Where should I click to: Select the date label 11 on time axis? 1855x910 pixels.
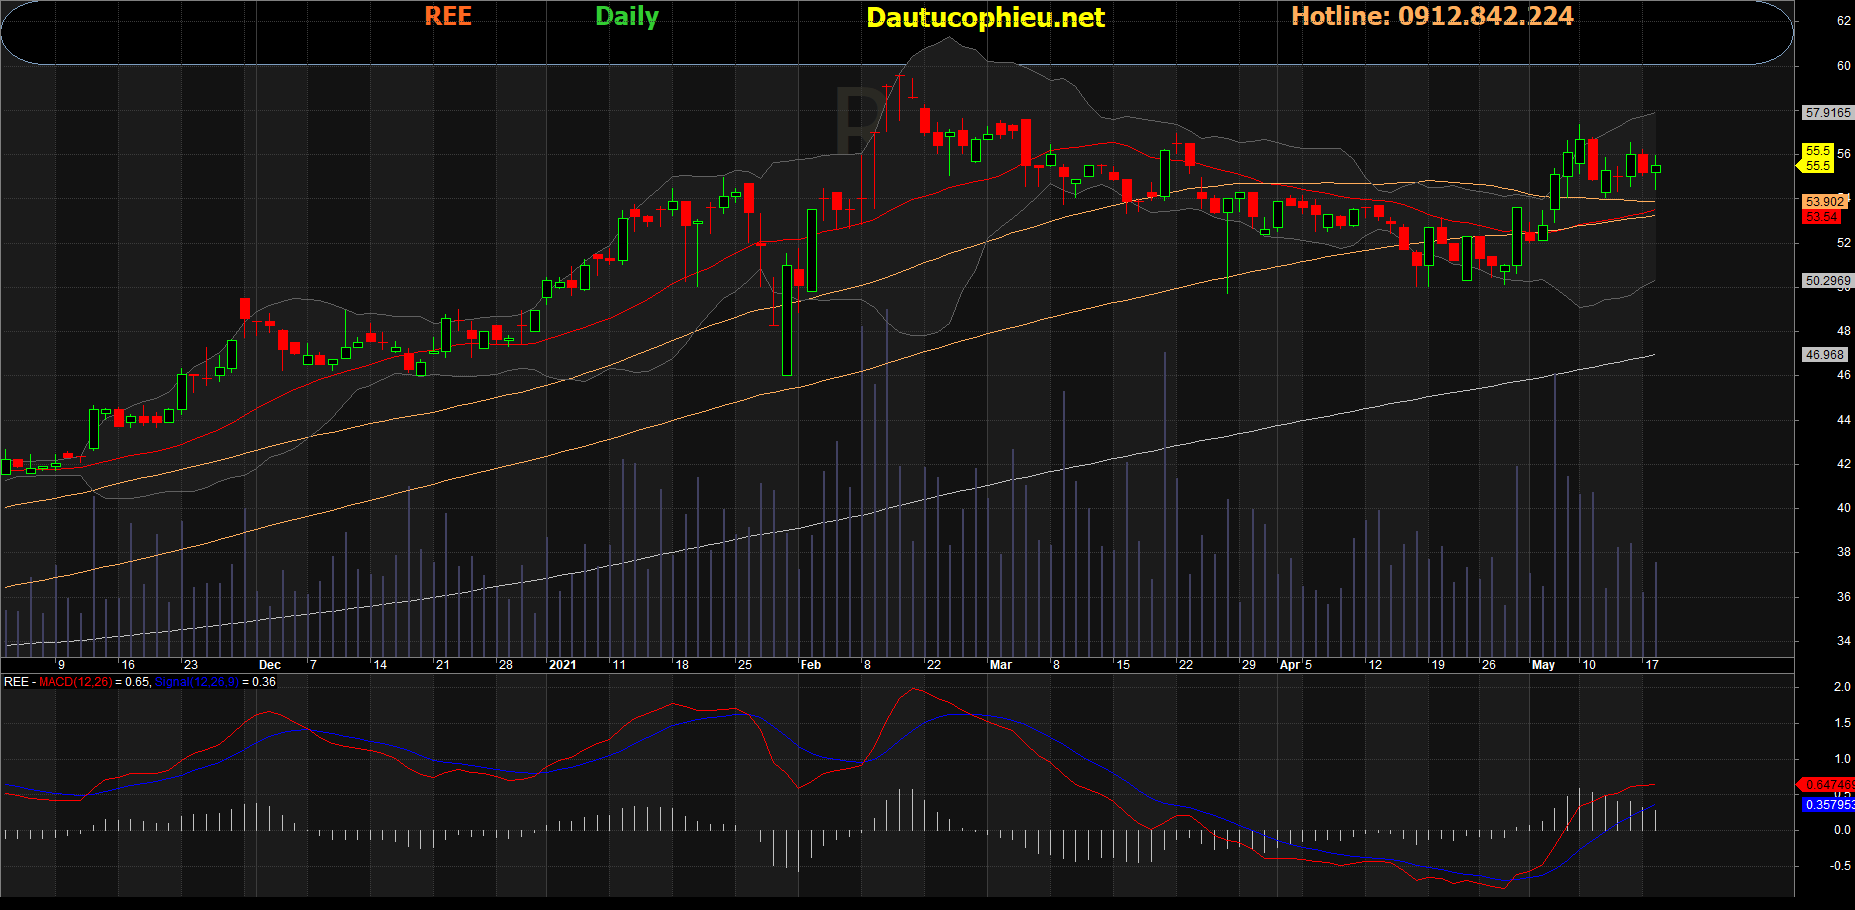point(619,665)
